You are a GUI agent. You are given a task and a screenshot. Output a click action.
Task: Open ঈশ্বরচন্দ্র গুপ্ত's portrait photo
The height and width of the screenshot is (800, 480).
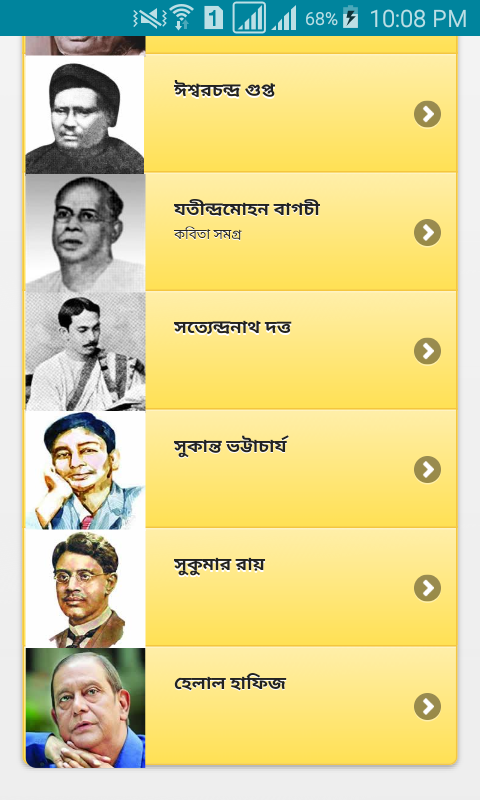pos(85,114)
